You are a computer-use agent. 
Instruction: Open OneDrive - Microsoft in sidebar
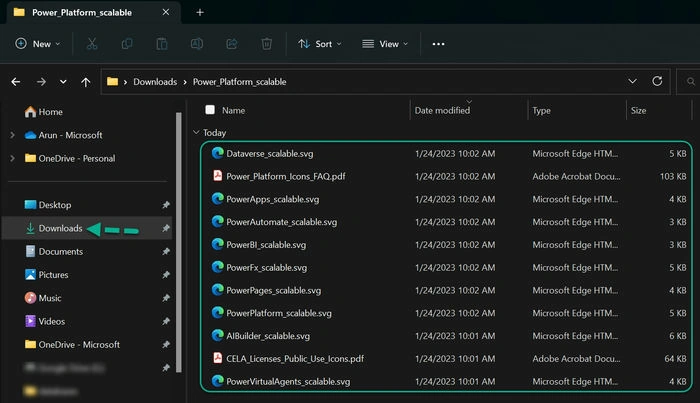[x=72, y=345]
